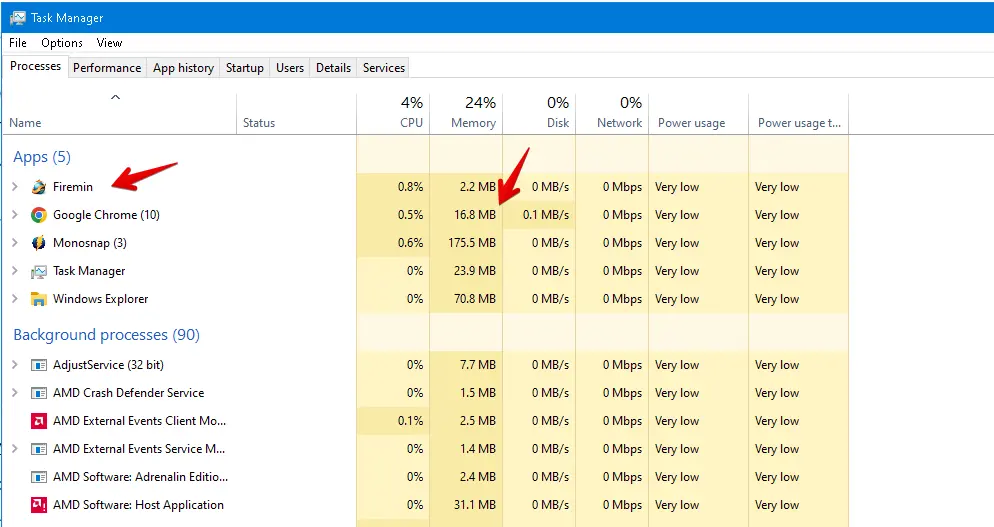Screen dimensions: 994x527
Task: Open the Options menu
Action: pyautogui.click(x=62, y=42)
